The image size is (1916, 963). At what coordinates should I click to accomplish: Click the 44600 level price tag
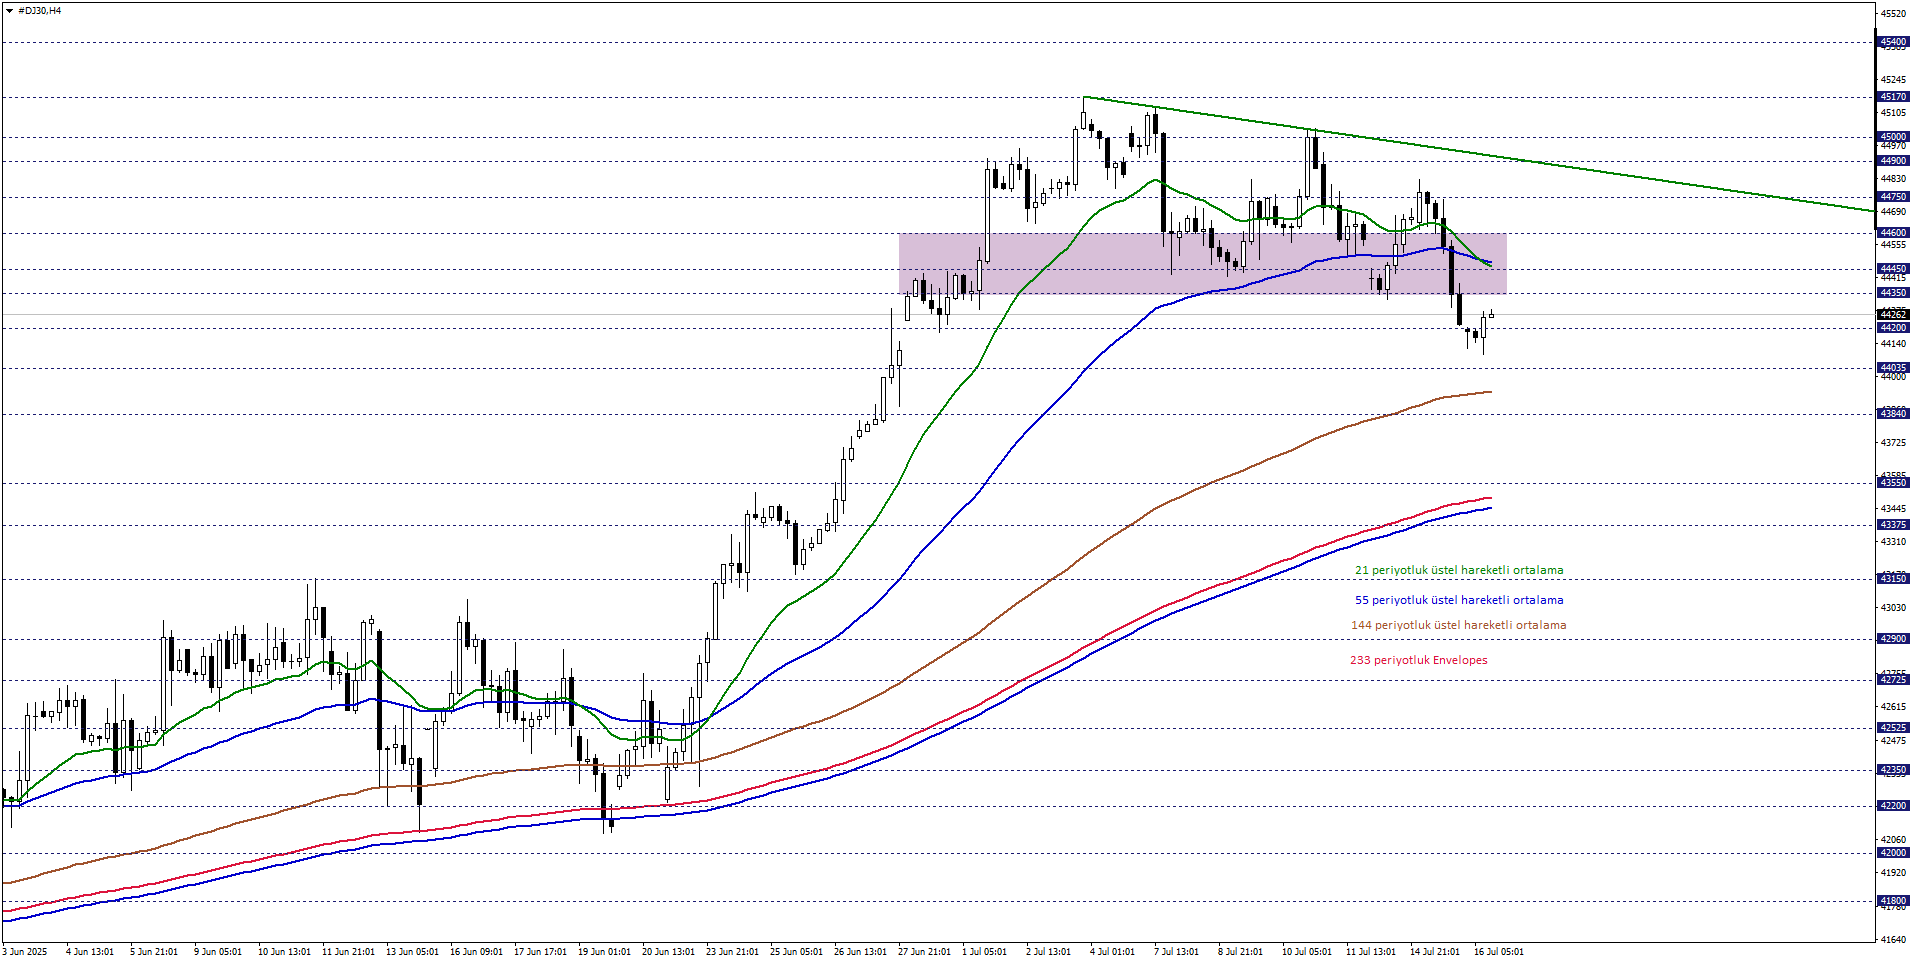pos(1892,233)
